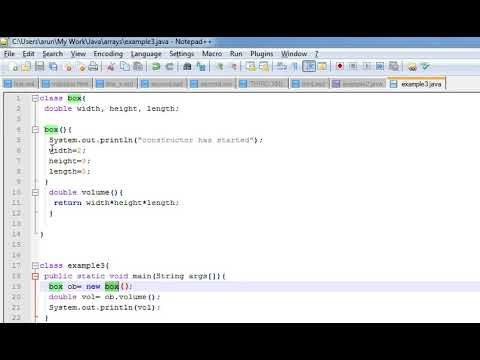This screenshot has width=480, height=360.
Task: Click the 'System.out.println(vol);' line
Action: click(x=104, y=307)
